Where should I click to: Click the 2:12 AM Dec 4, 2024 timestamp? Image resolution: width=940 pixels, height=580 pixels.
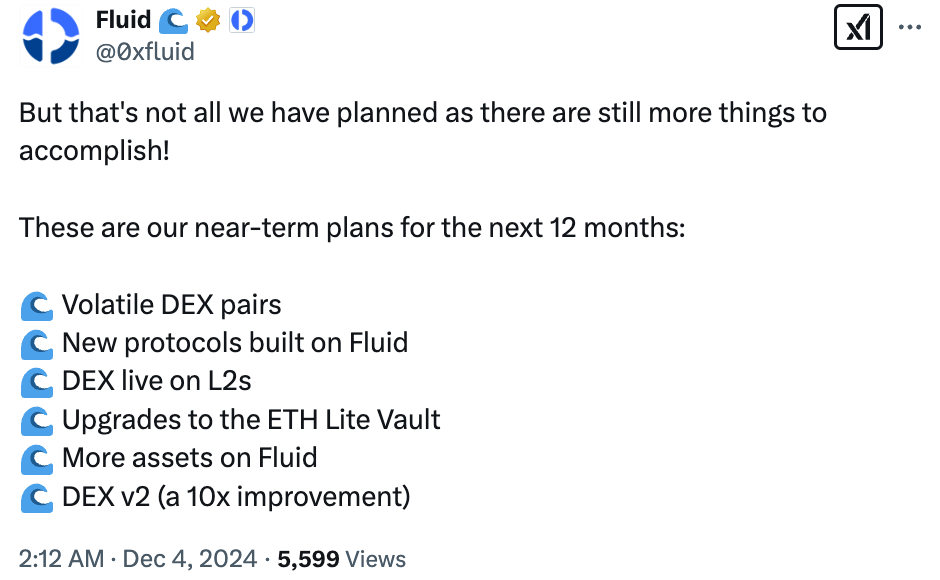tap(138, 559)
